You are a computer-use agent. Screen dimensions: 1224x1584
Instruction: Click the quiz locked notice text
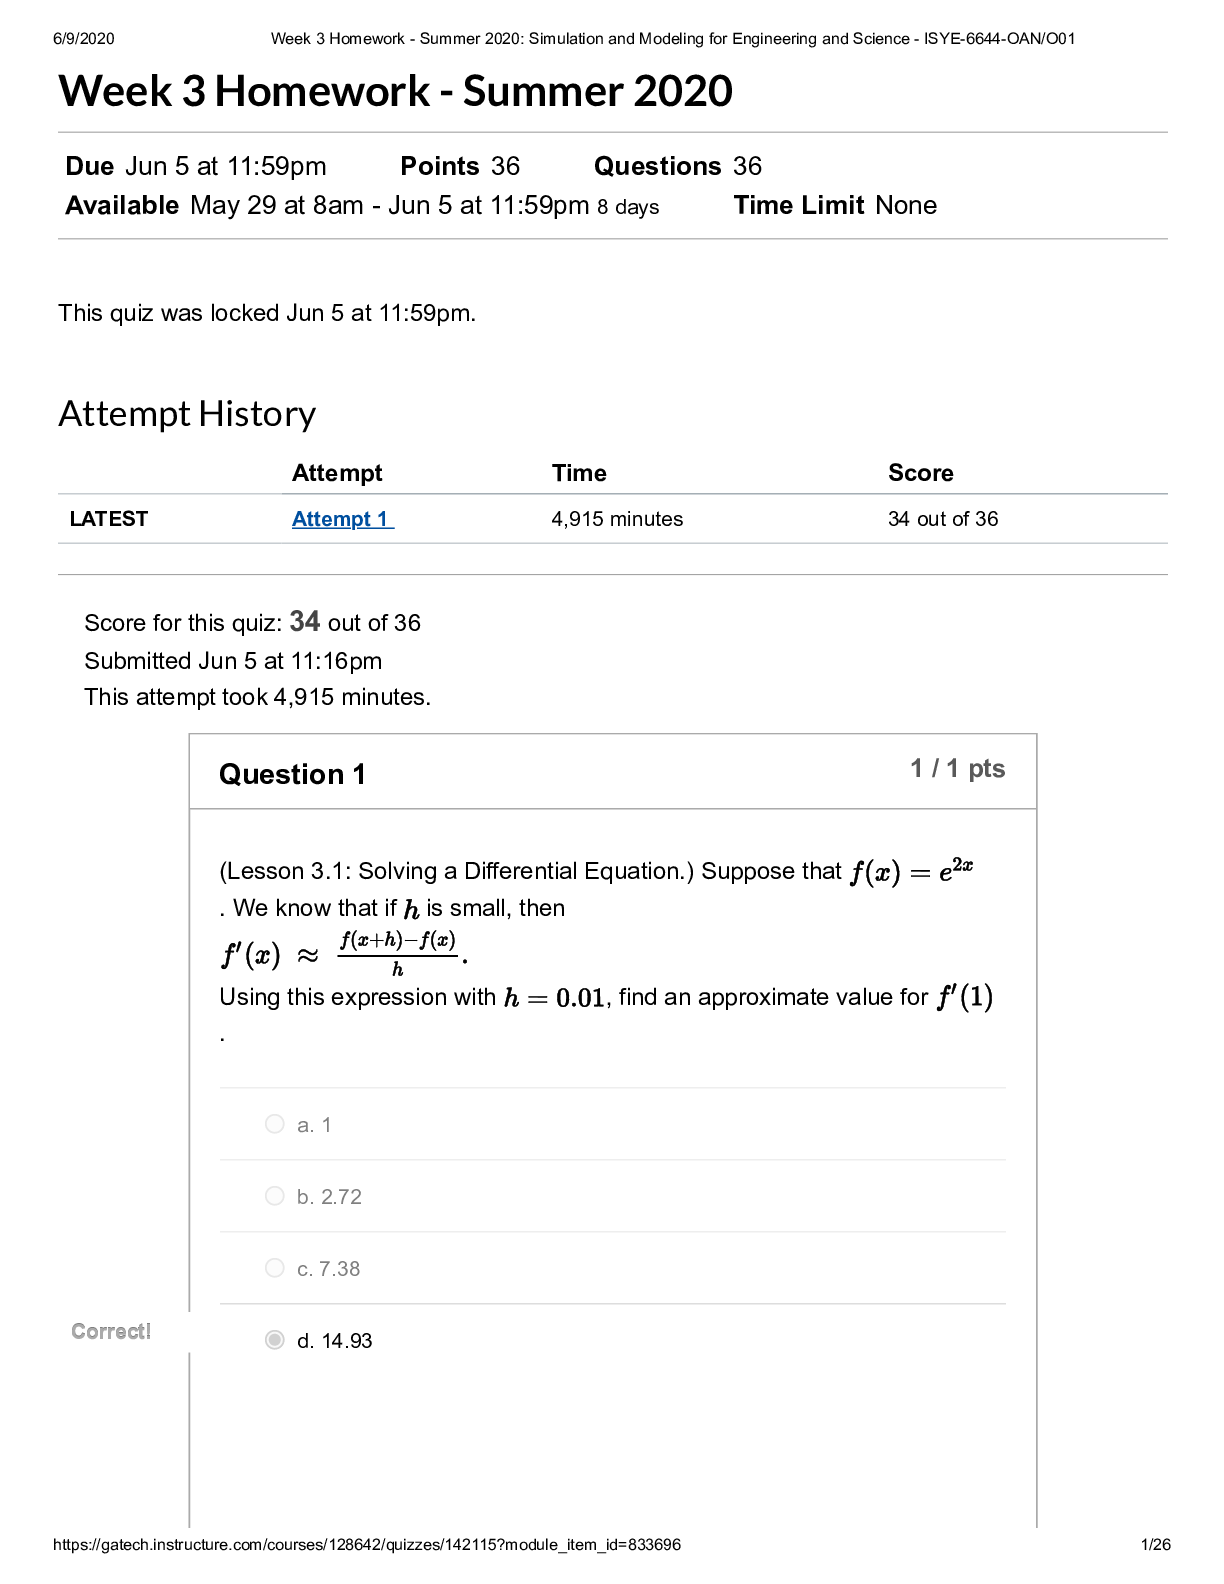coord(267,313)
